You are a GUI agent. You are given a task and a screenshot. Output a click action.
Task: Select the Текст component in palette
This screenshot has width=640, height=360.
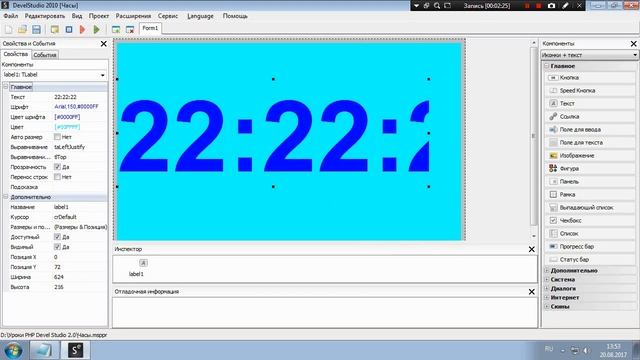click(x=589, y=104)
